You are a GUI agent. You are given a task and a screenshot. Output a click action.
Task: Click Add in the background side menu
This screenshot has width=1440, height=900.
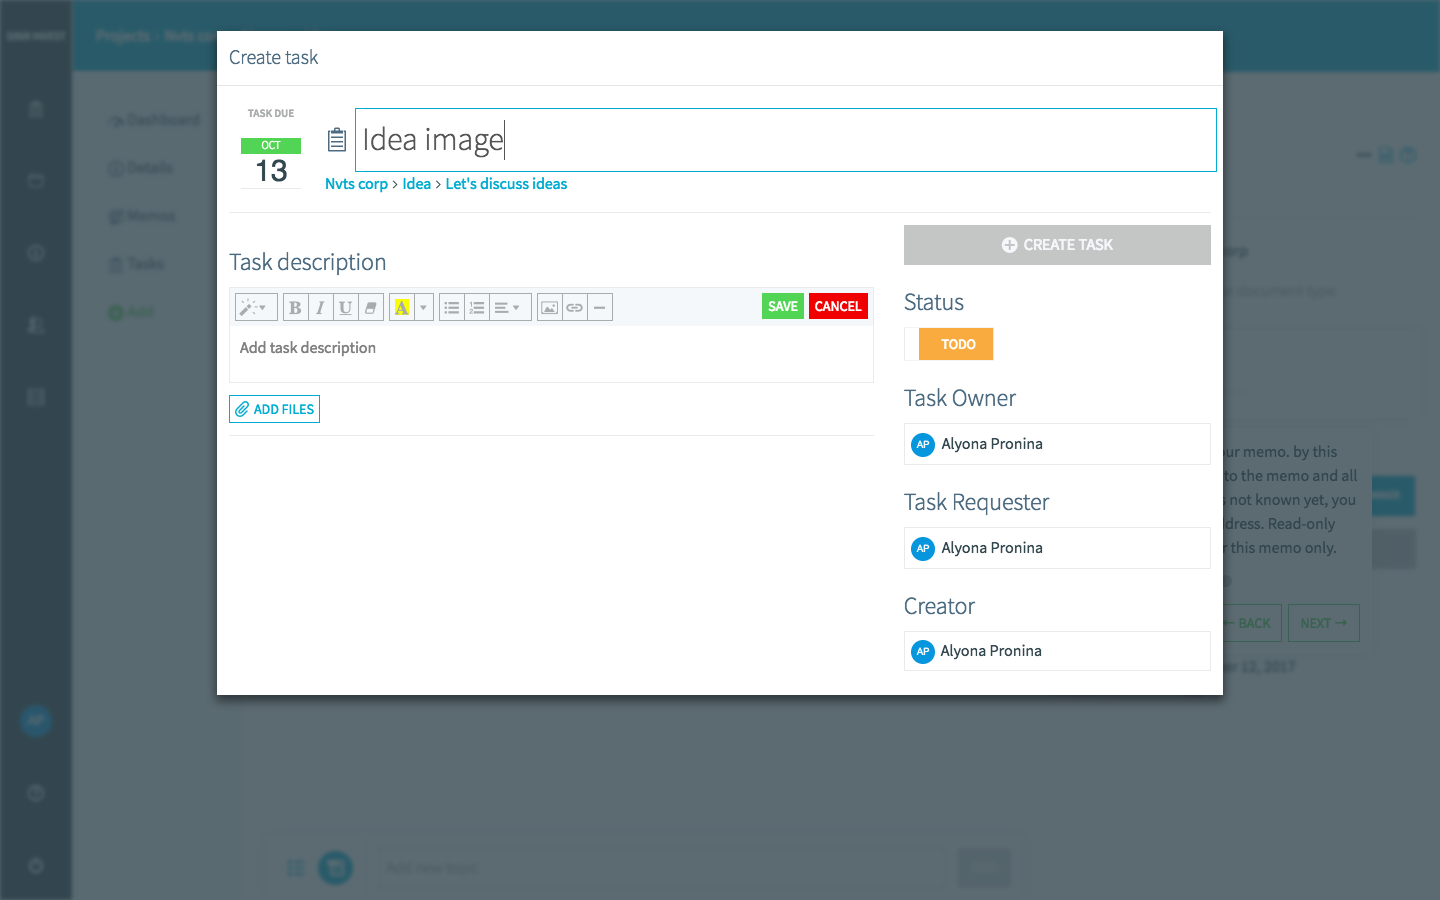(132, 312)
